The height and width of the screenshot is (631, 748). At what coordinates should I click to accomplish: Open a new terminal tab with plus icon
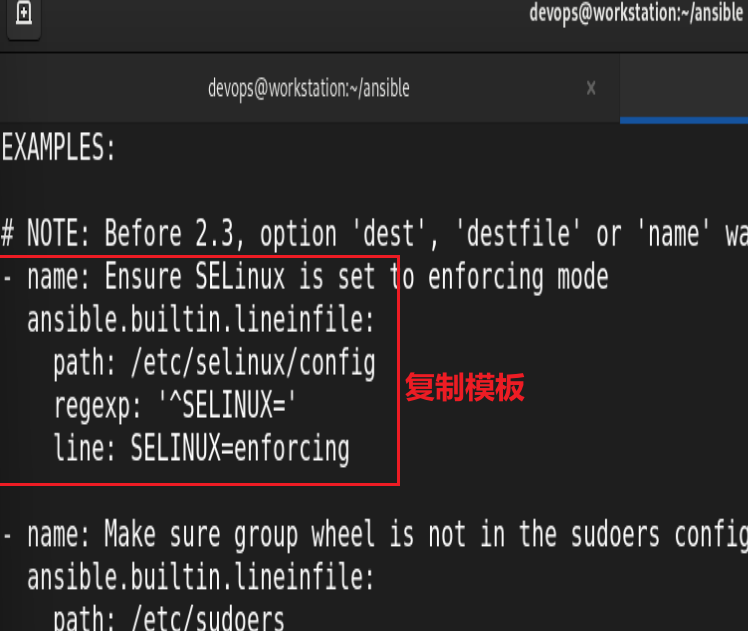click(x=23, y=15)
